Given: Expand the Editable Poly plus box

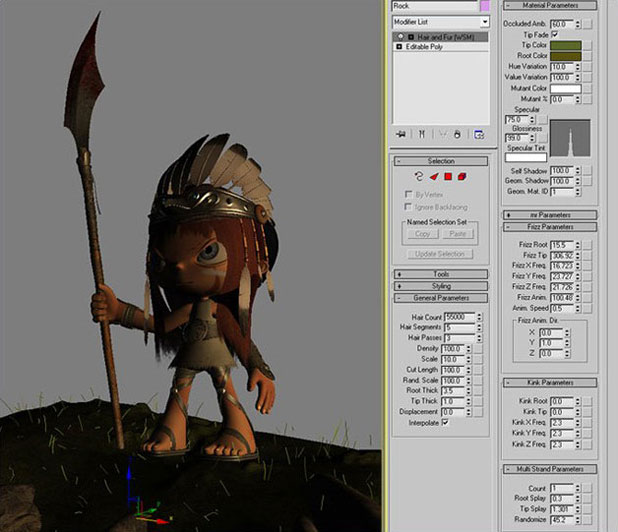Looking at the screenshot, I should pyautogui.click(x=399, y=47).
